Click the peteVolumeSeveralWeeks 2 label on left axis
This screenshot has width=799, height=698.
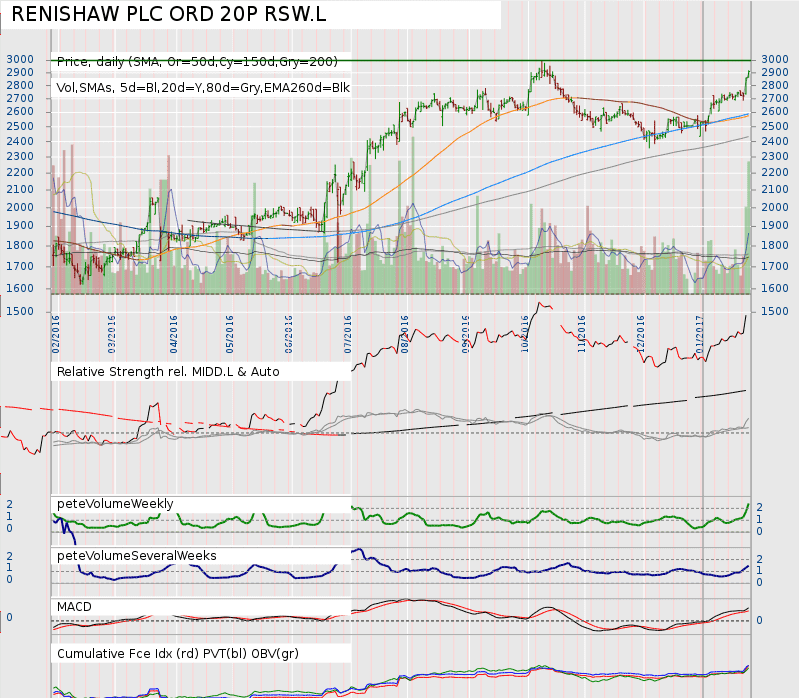tap(9, 556)
